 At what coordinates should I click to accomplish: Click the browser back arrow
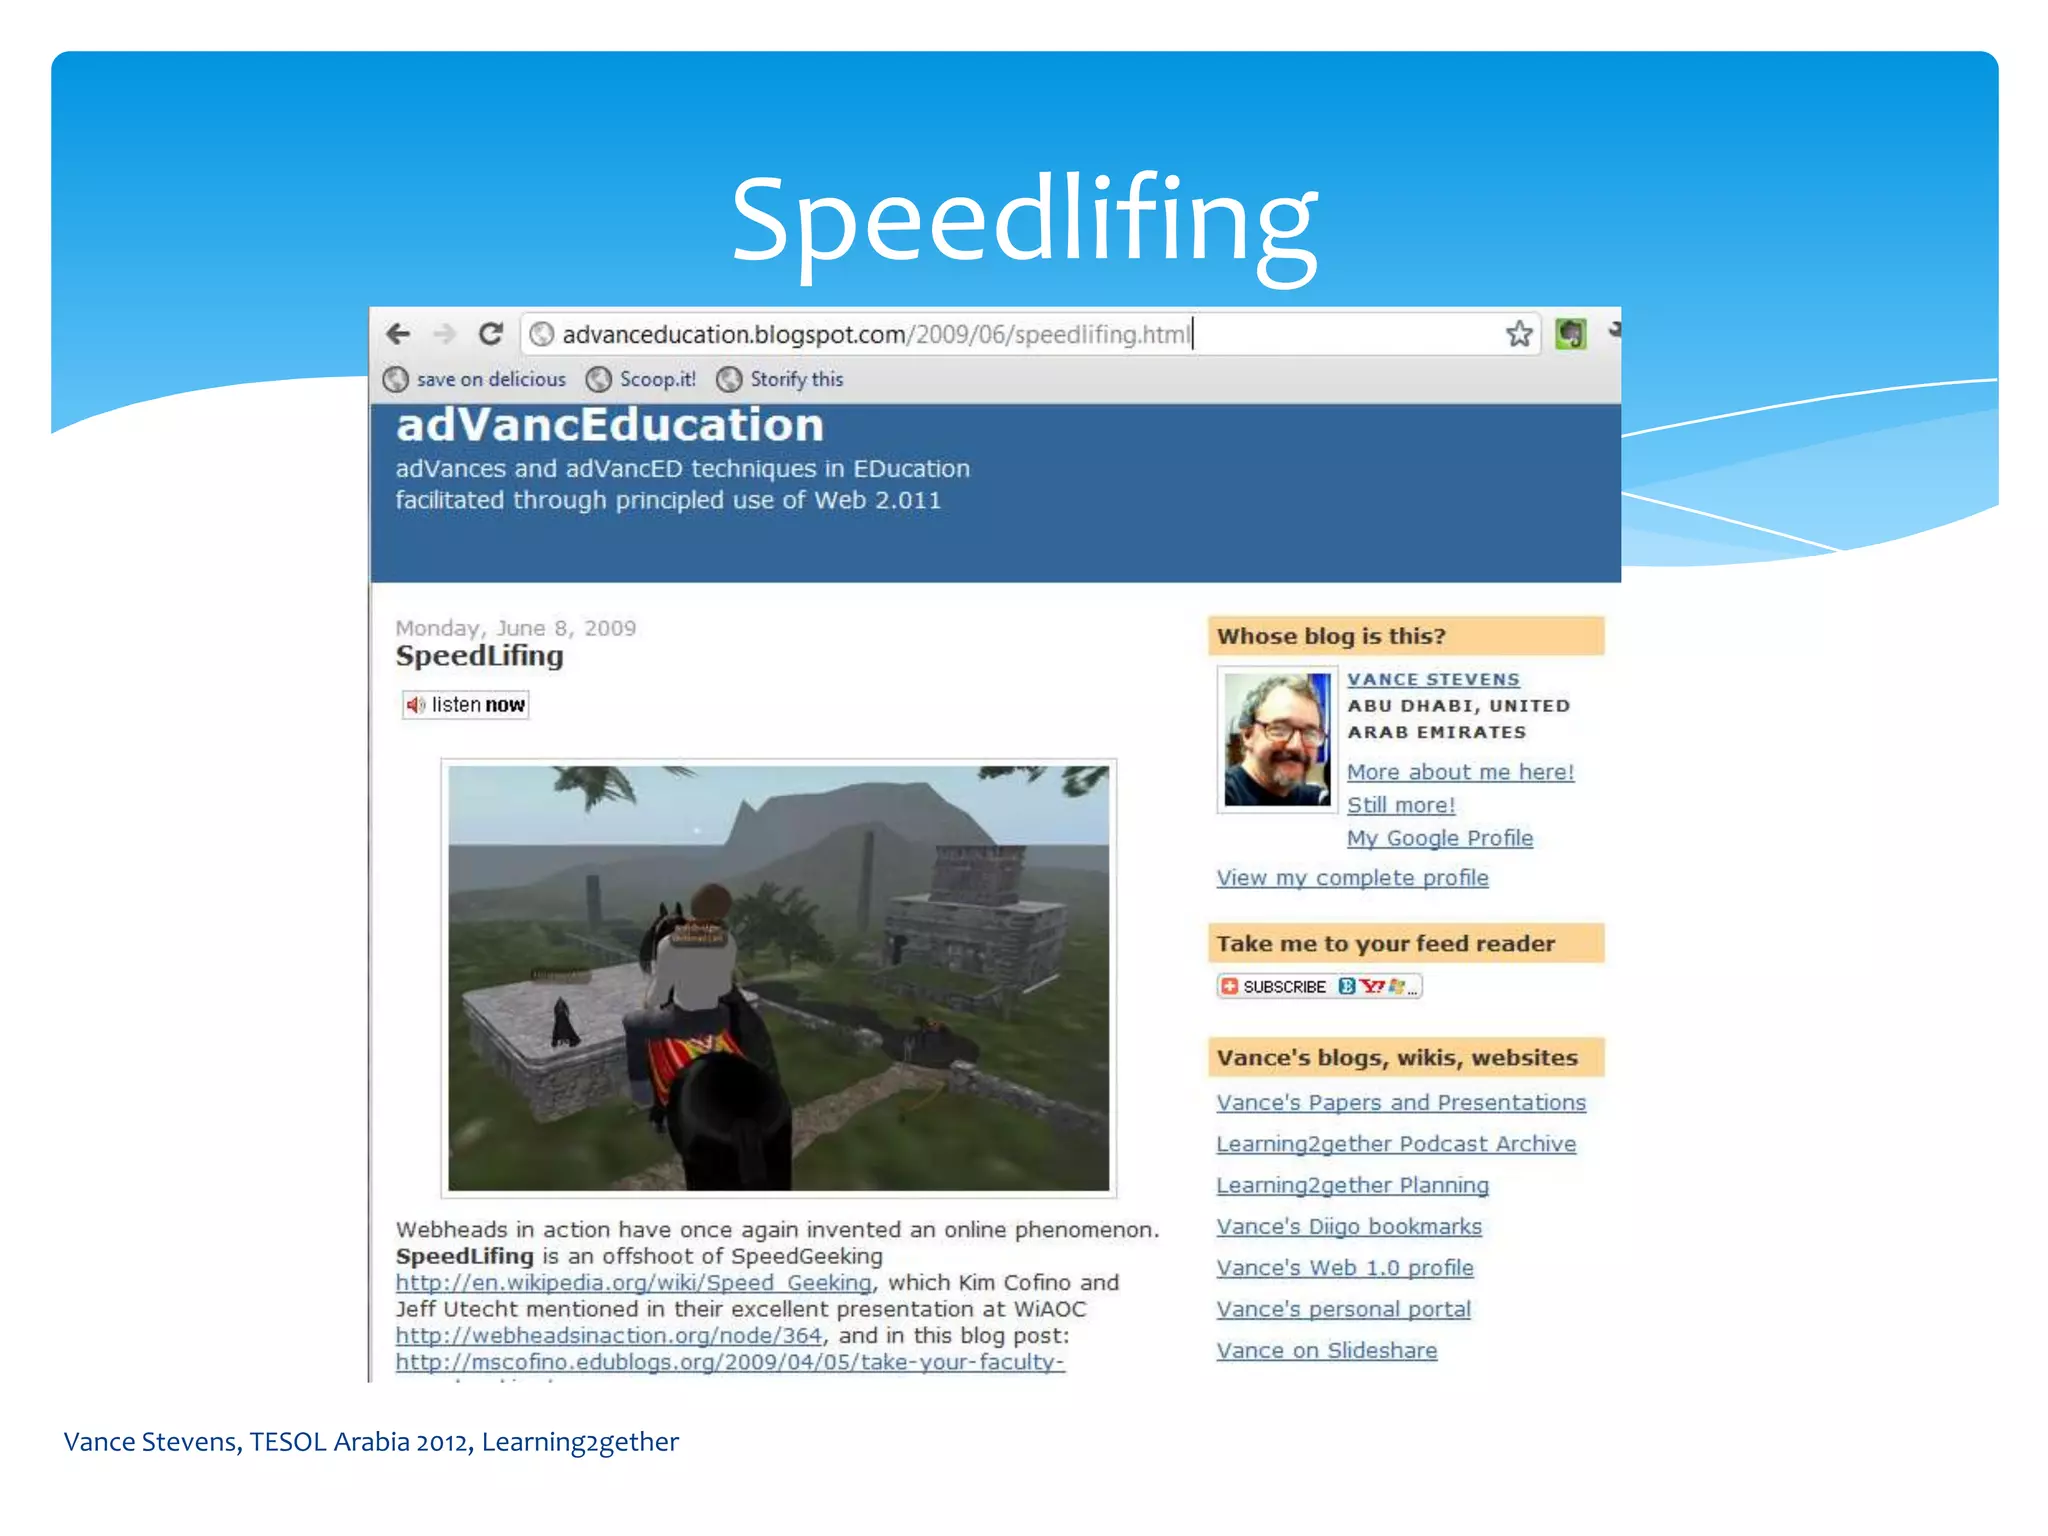click(x=398, y=334)
